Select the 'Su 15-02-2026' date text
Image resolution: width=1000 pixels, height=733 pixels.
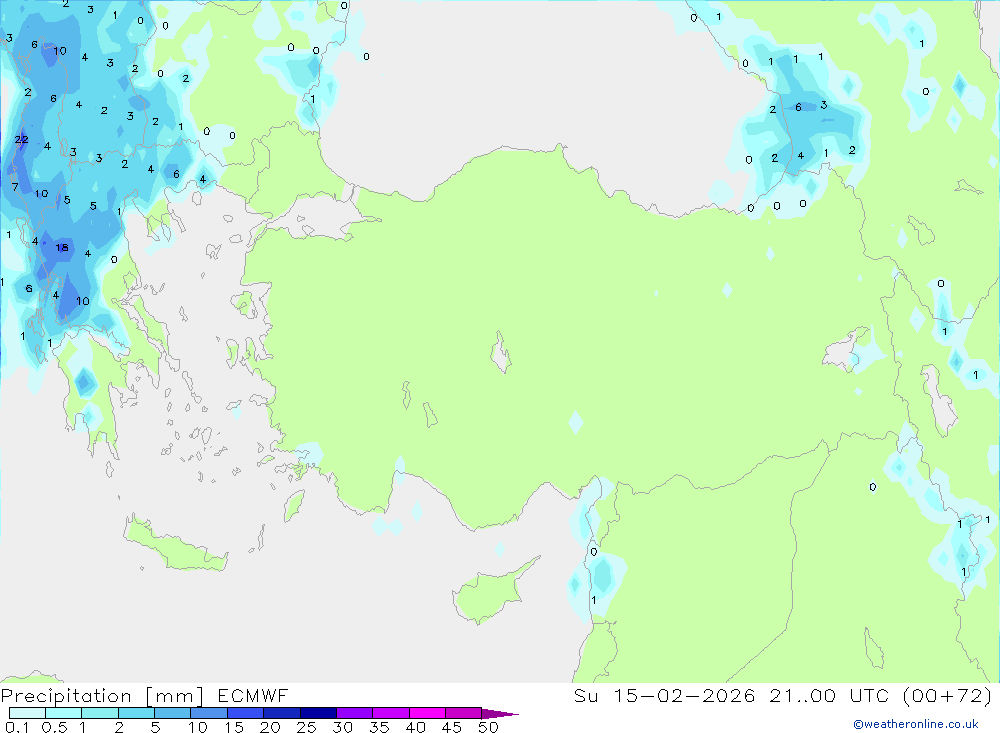coord(664,695)
